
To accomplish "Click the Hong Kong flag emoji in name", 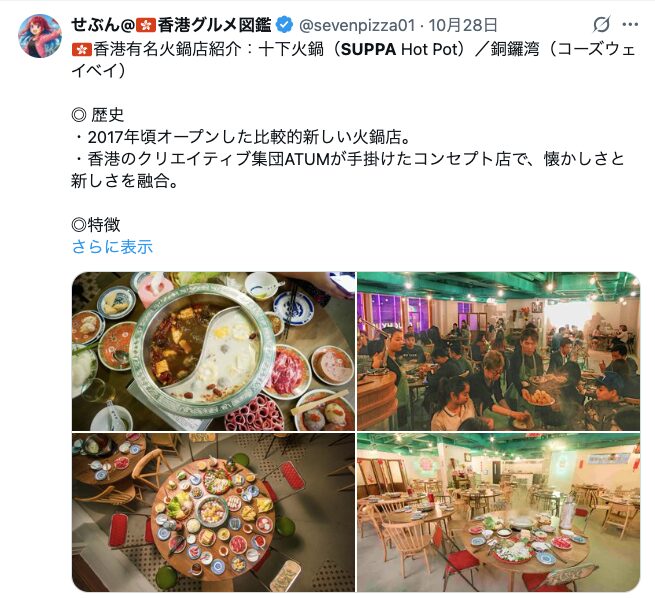I will 146,25.
